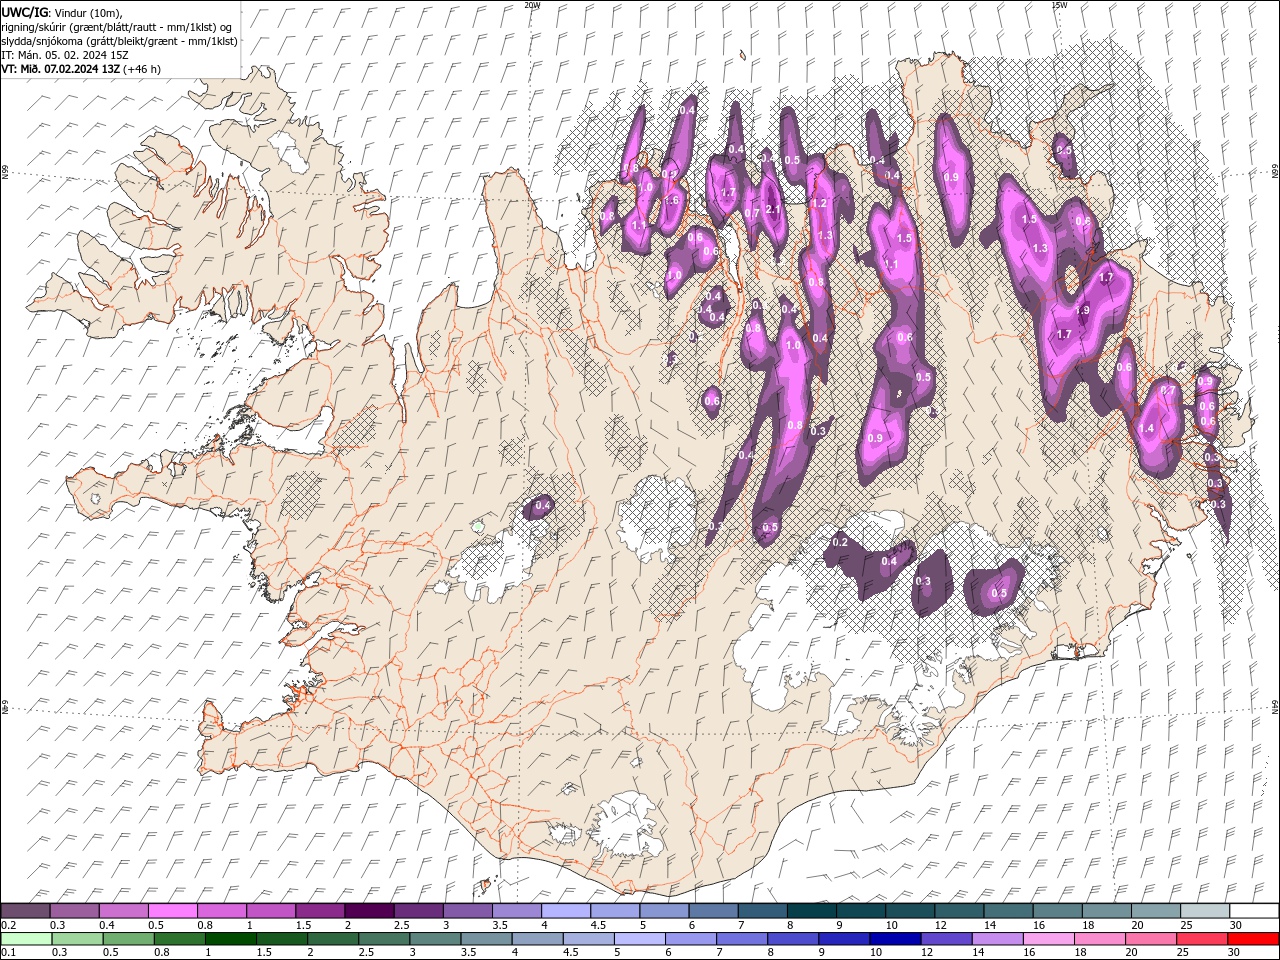Select the 'VT: Mið. 07.02.2024 13Z (+46 h)' line
Viewport: 1280px width, 960px height.
(x=81, y=69)
